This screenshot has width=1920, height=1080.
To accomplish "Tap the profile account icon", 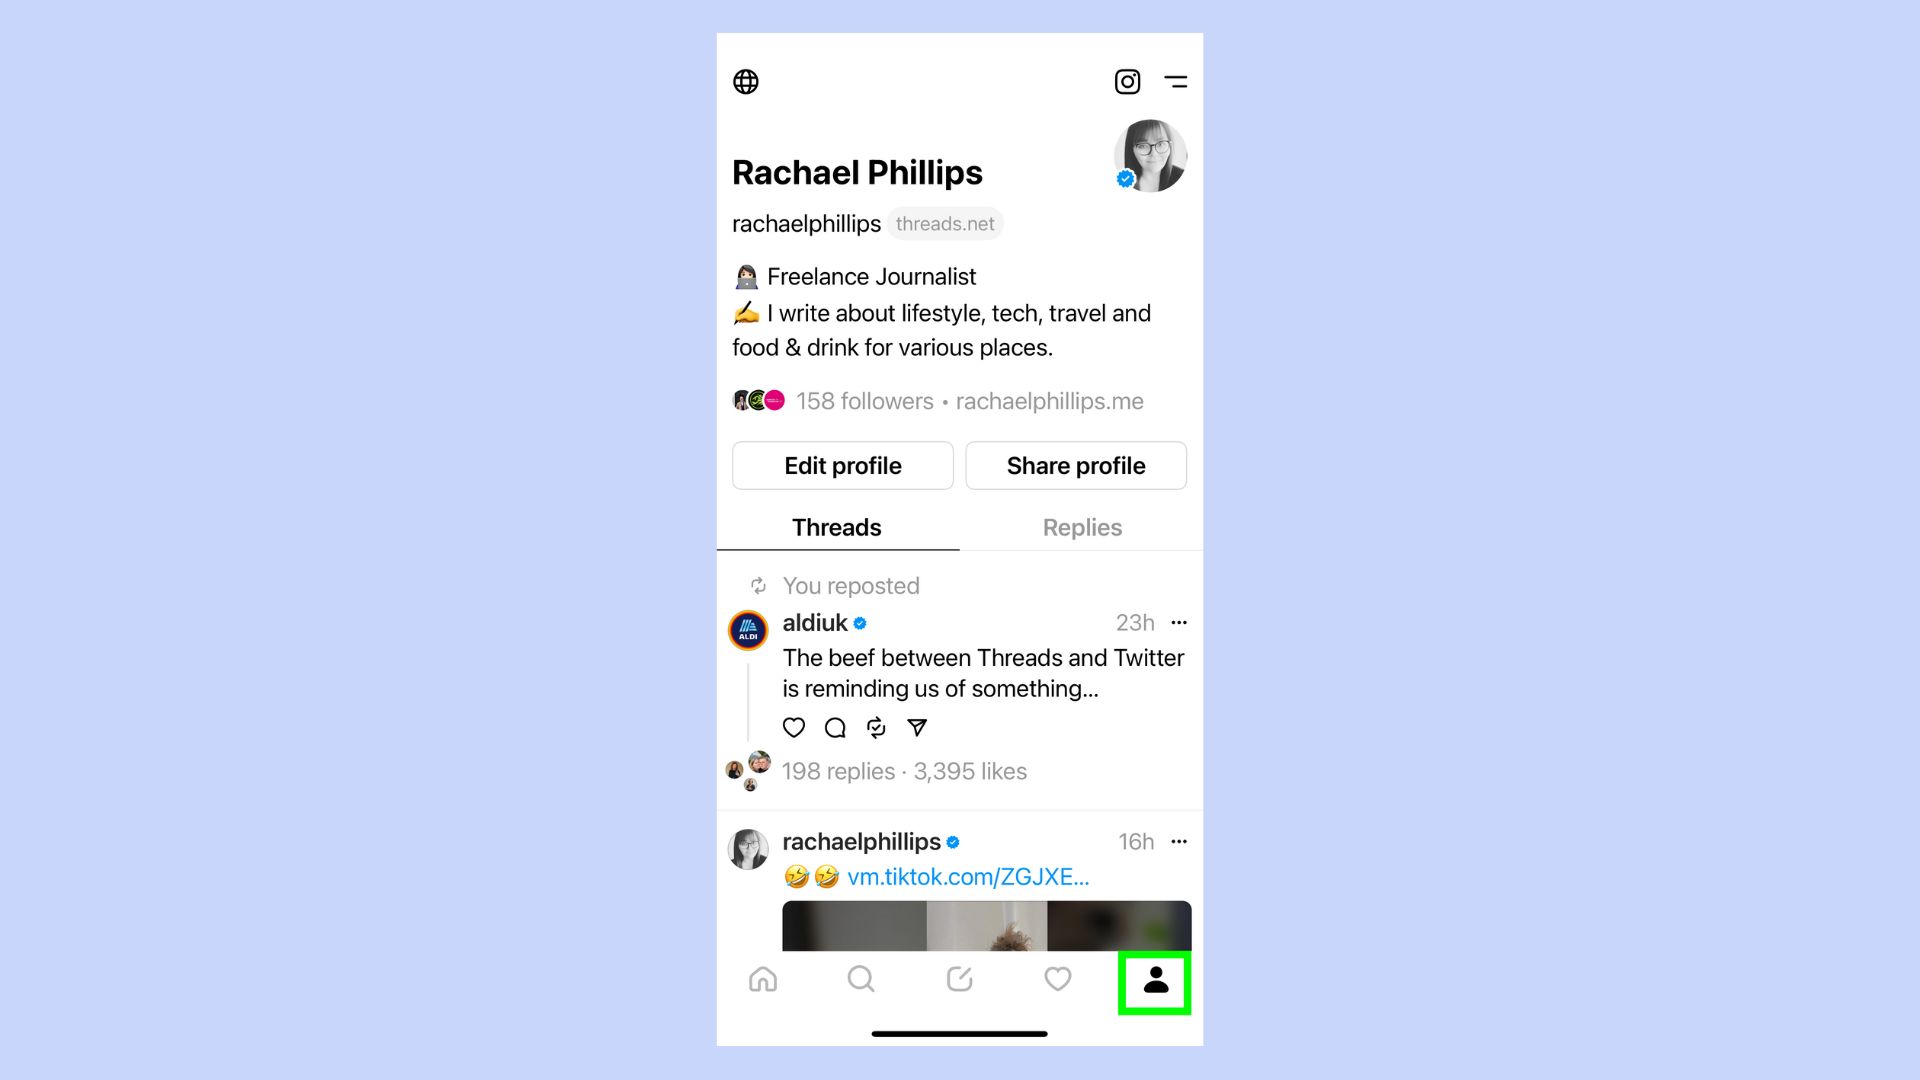I will [x=1154, y=980].
